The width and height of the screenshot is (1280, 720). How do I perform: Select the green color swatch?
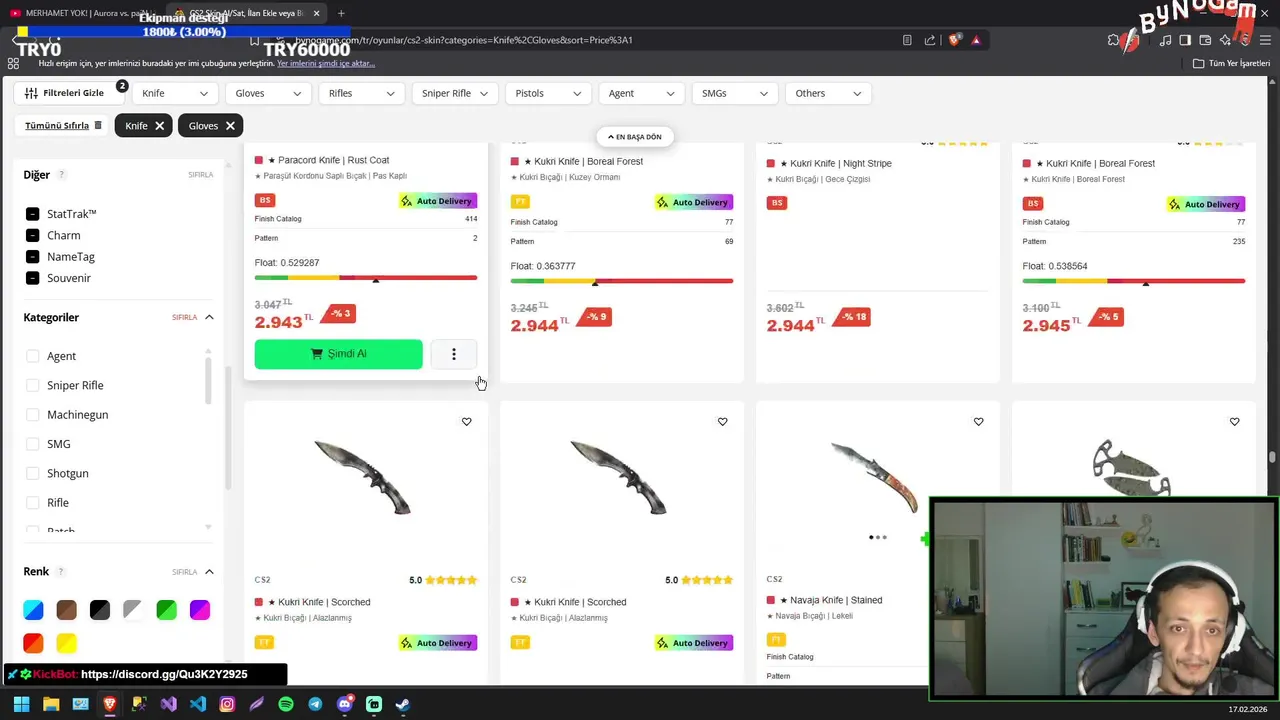point(166,610)
